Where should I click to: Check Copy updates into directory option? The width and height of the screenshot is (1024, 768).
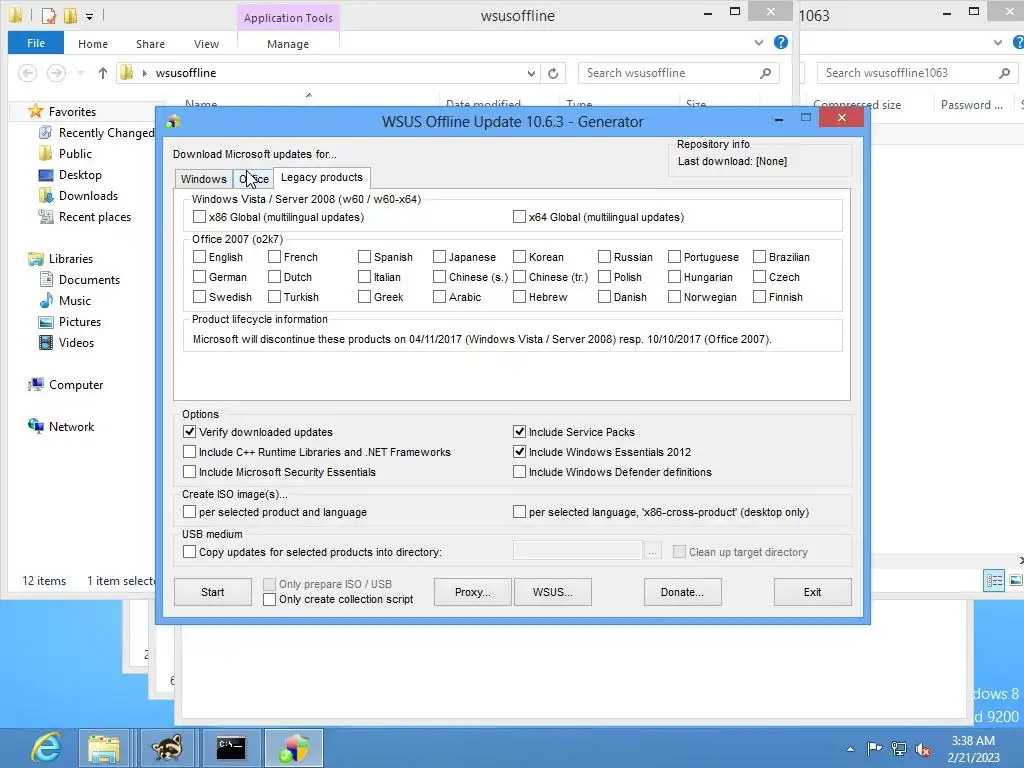point(189,552)
